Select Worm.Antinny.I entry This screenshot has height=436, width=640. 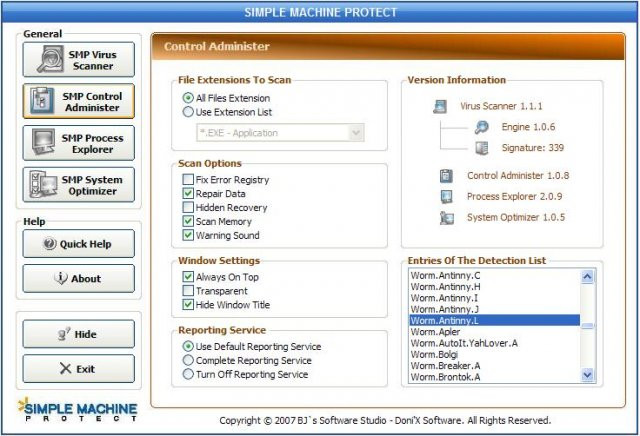(494, 298)
